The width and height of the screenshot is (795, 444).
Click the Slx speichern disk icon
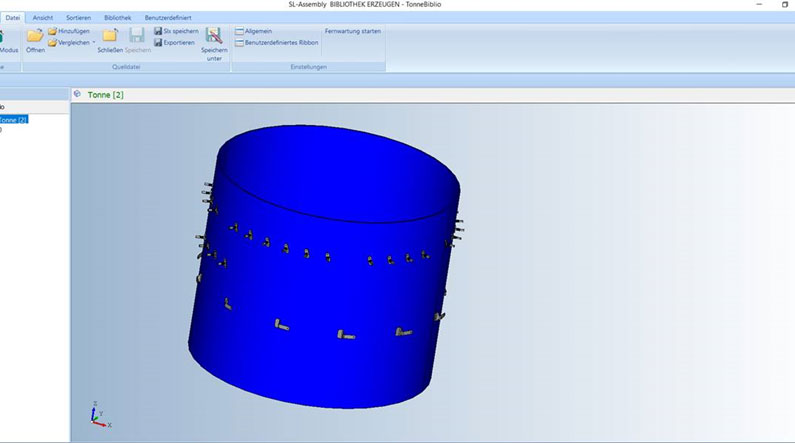(x=157, y=31)
